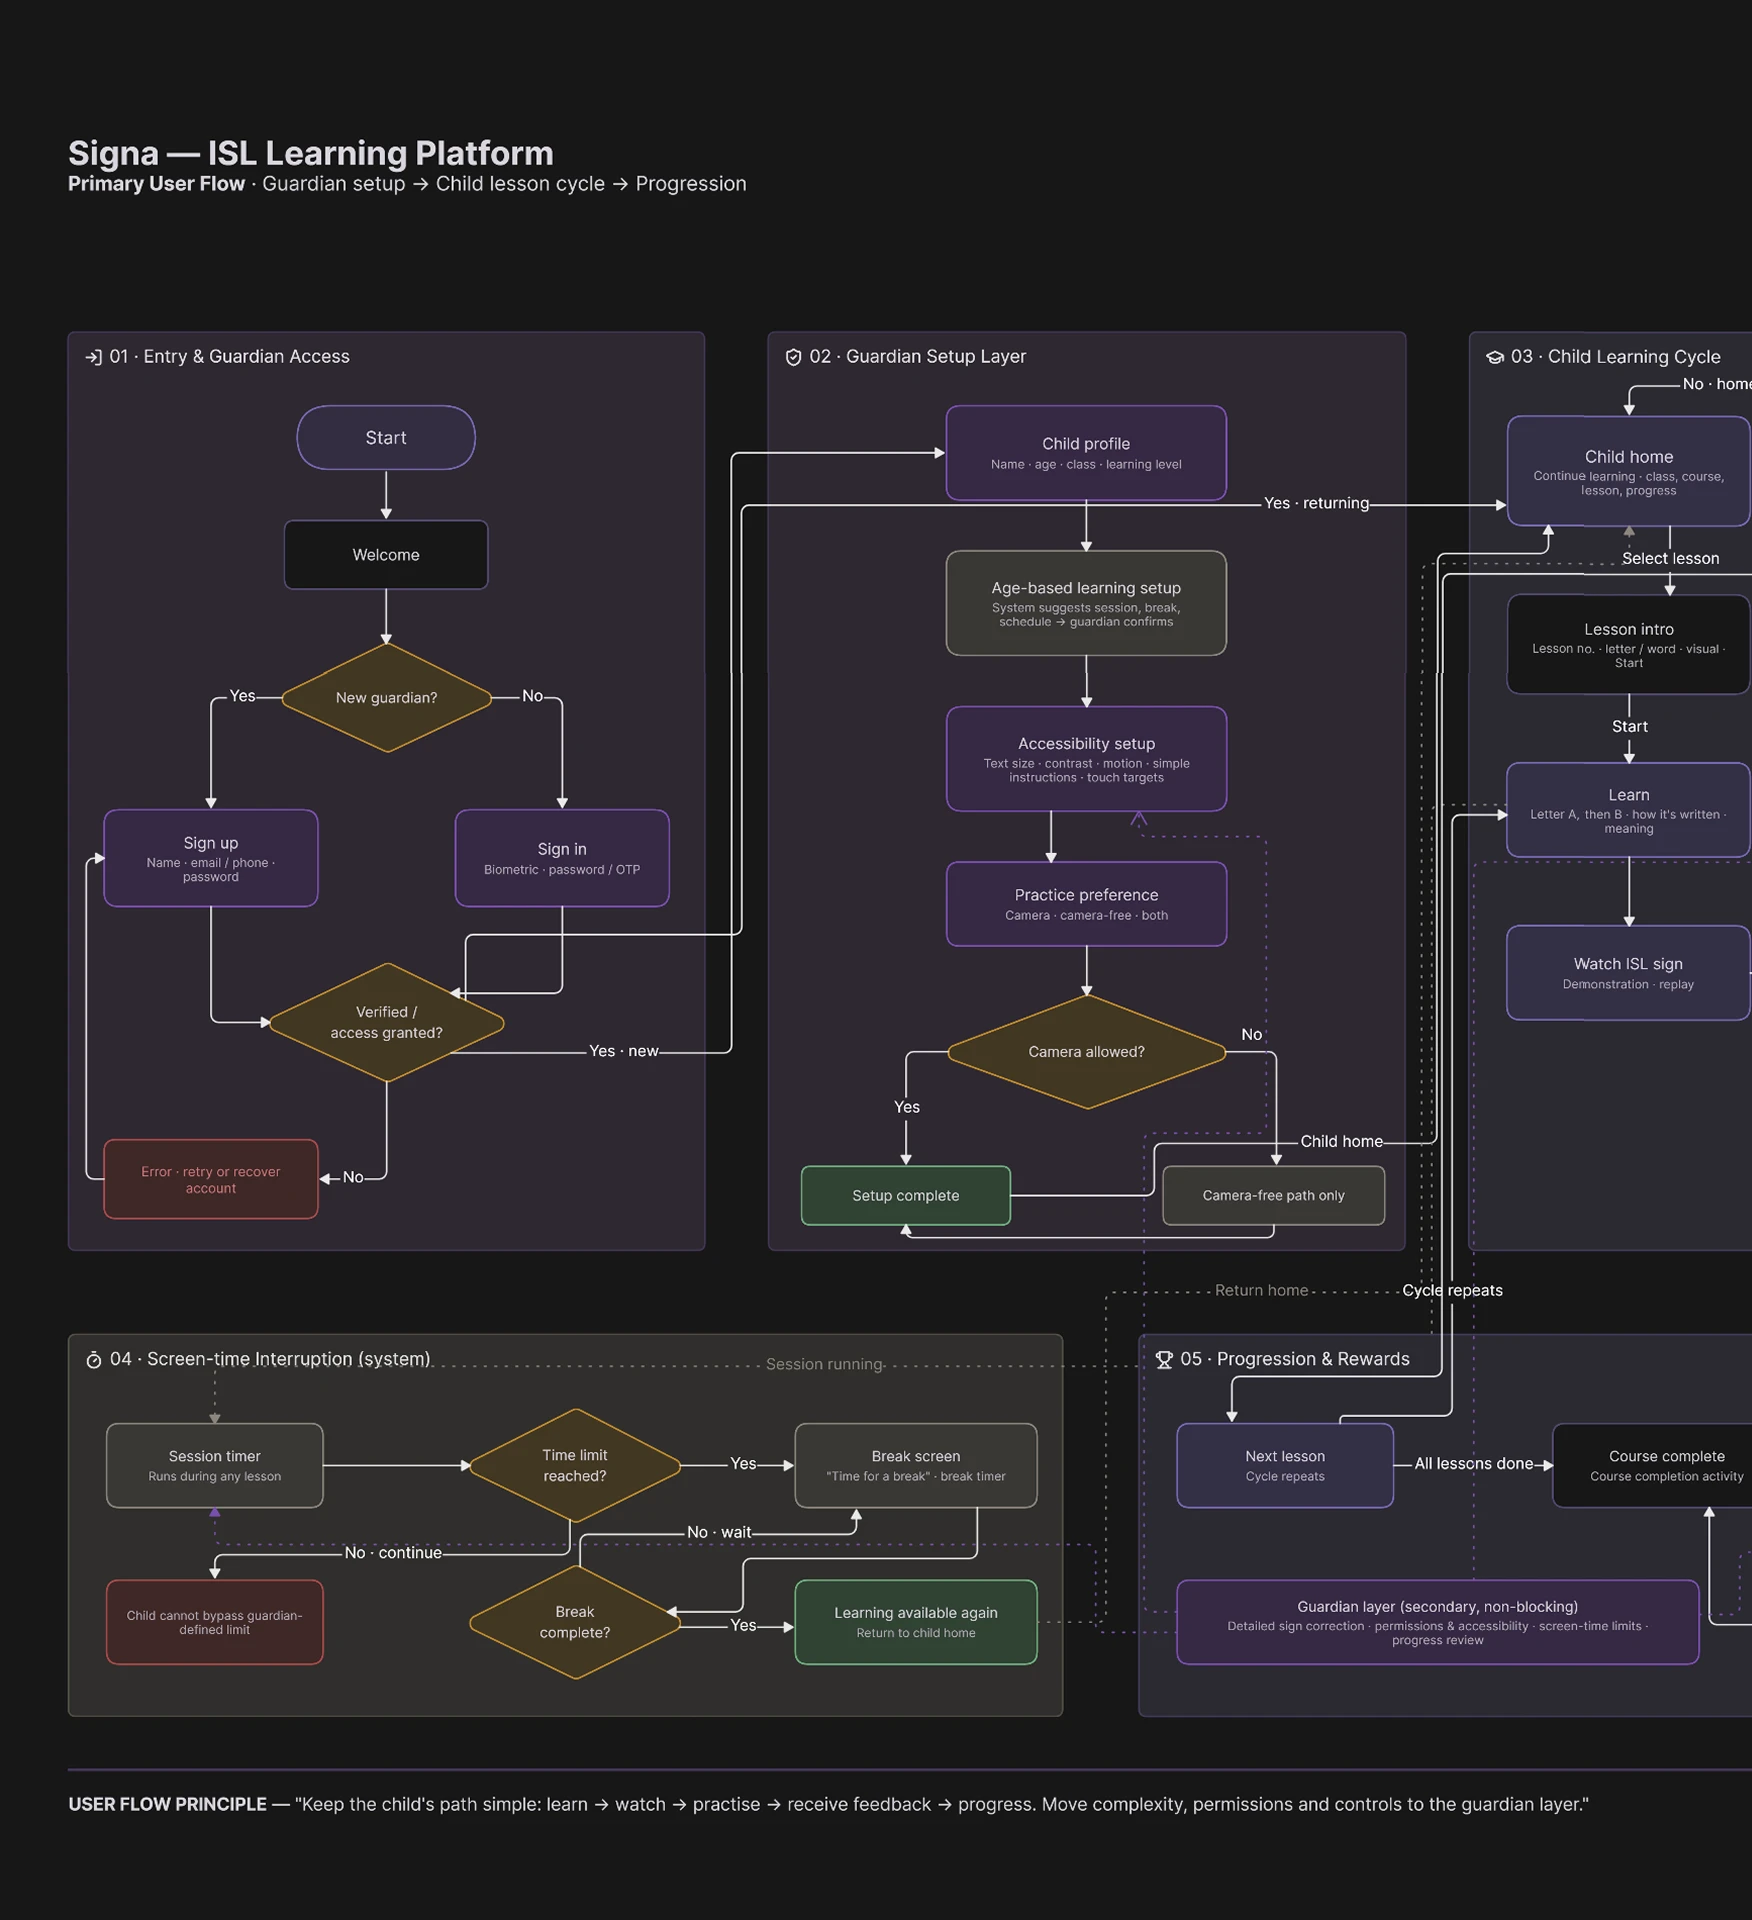Select the Age-based learning setup node
The image size is (1752, 1920).
1086,604
